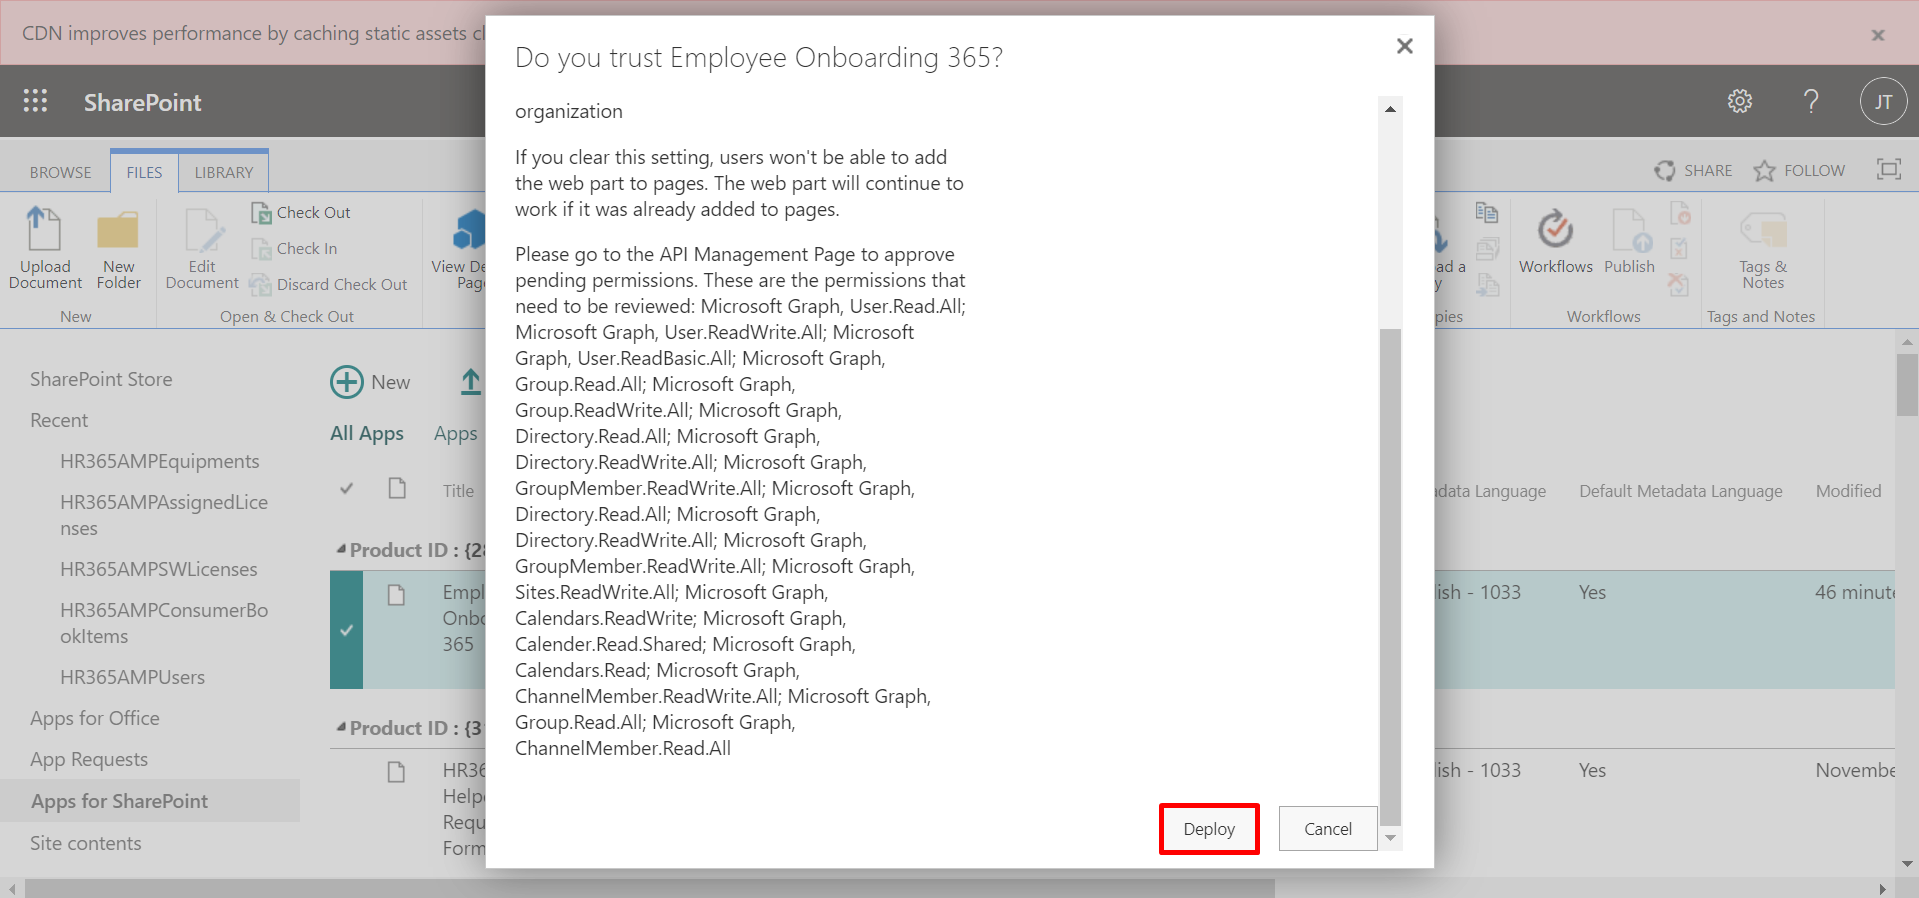Open the Recent navigation link
Viewport: 1919px width, 898px height.
(x=59, y=420)
